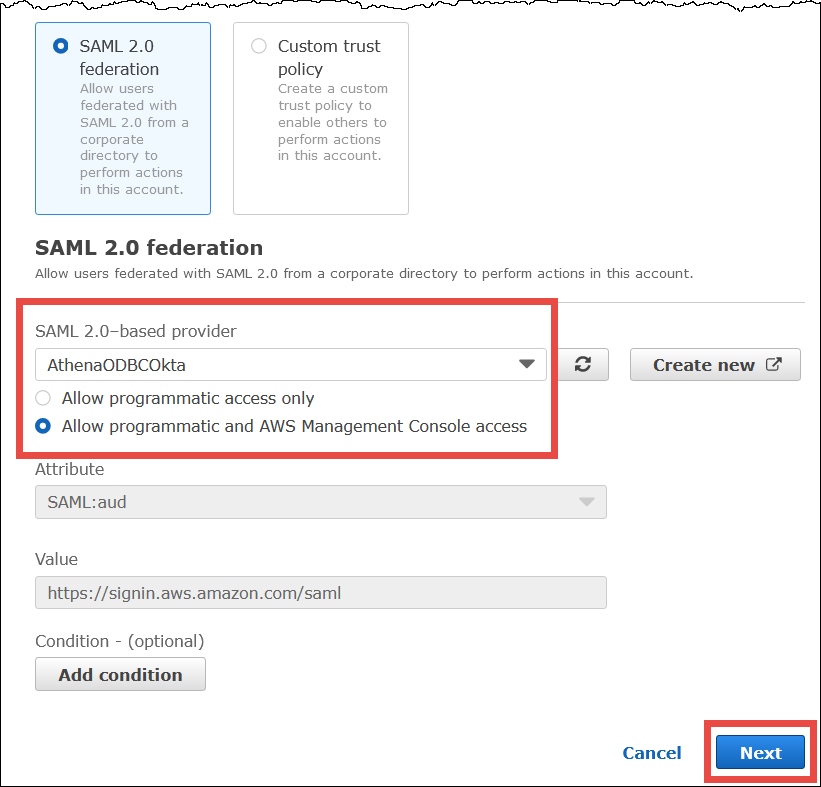The width and height of the screenshot is (821, 787).
Task: Click the SAML 2.0 federation card
Action: point(122,118)
